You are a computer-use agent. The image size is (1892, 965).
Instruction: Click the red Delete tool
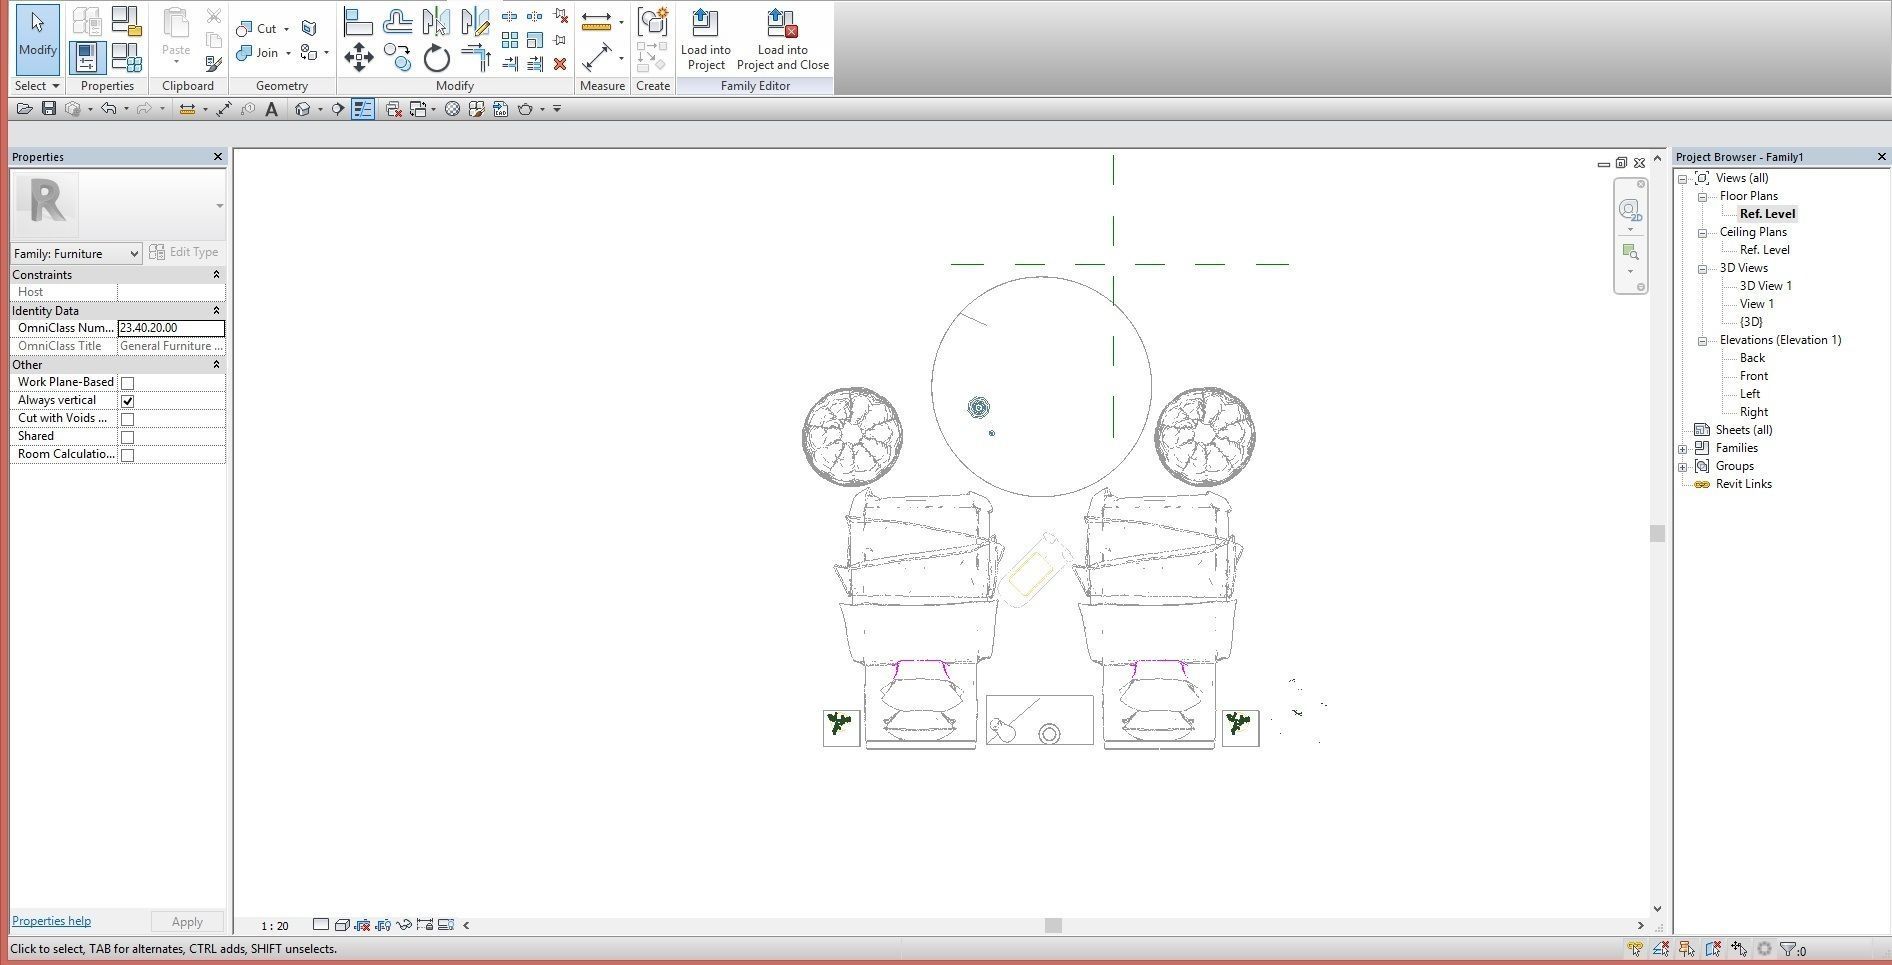tap(560, 64)
